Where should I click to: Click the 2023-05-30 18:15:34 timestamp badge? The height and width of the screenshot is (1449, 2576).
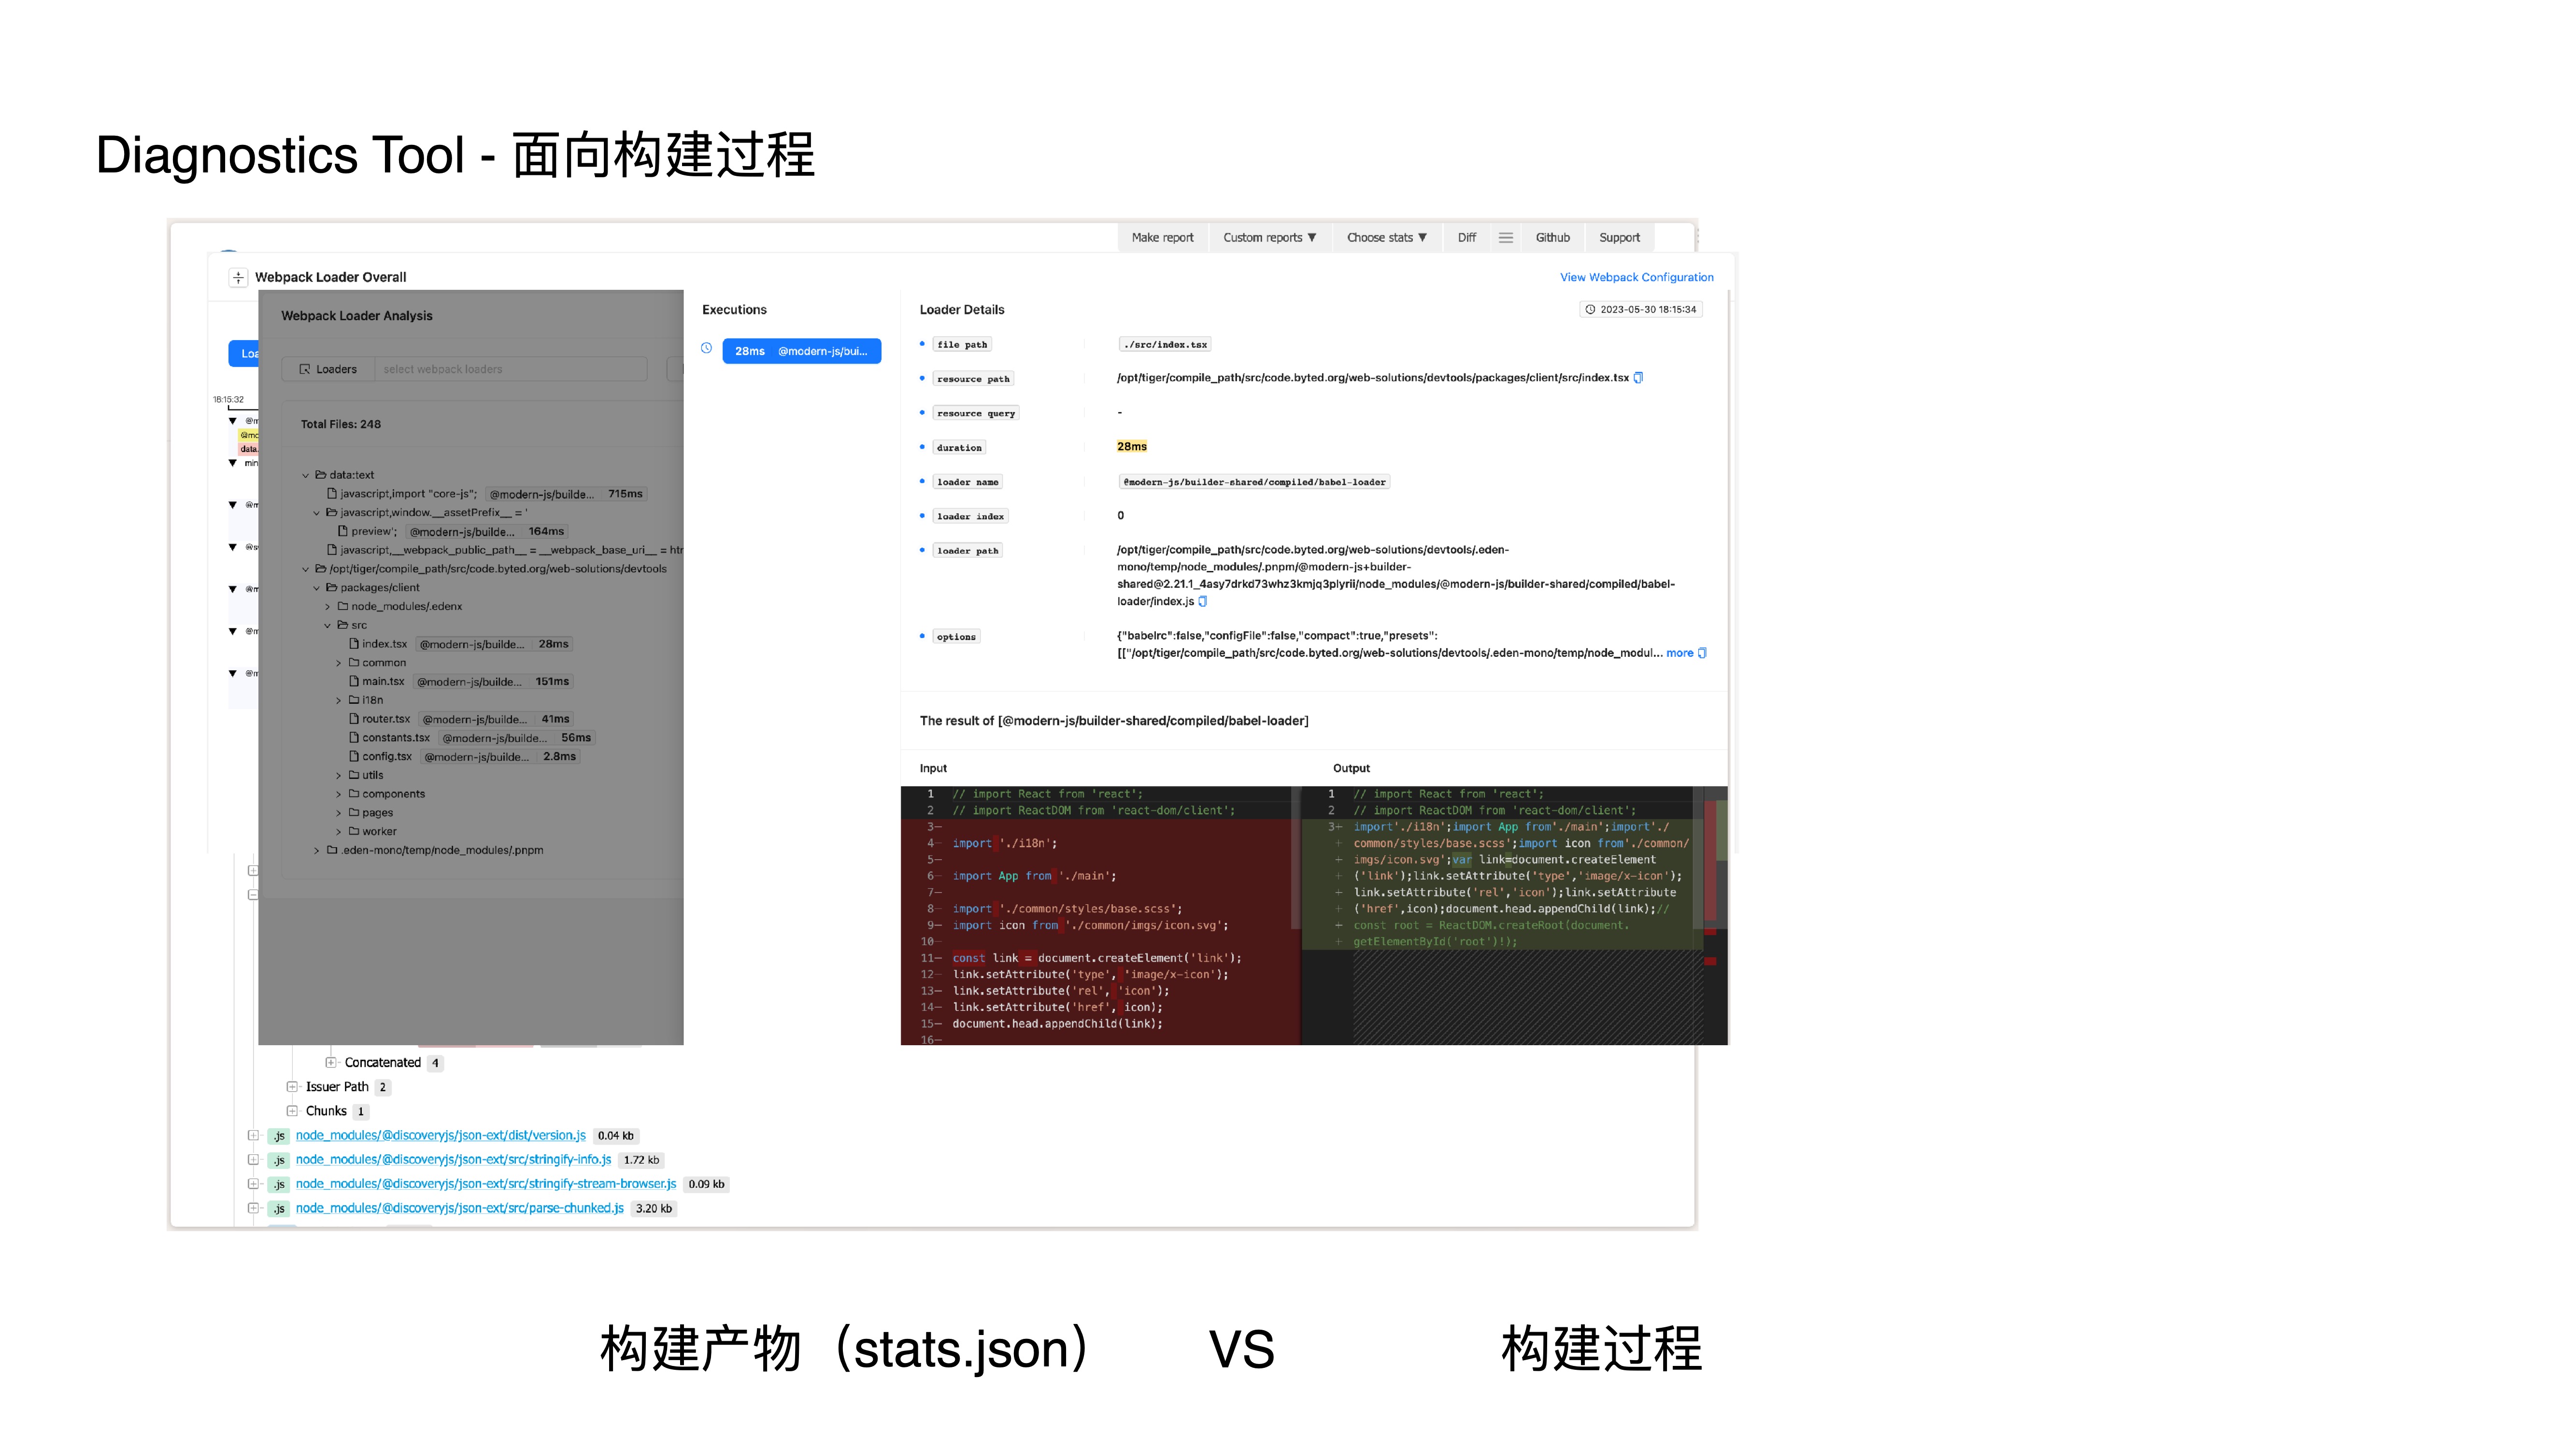pos(1640,310)
